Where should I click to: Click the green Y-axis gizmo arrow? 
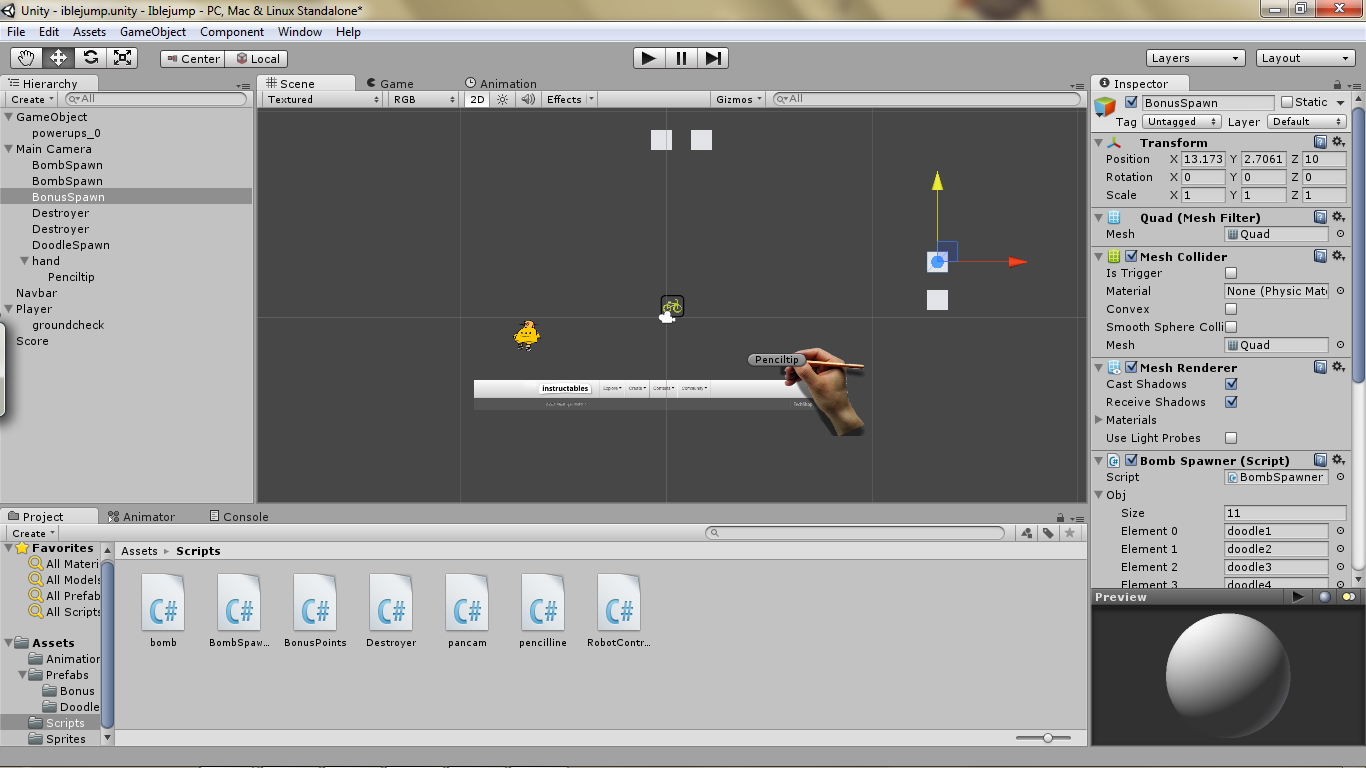pos(937,182)
